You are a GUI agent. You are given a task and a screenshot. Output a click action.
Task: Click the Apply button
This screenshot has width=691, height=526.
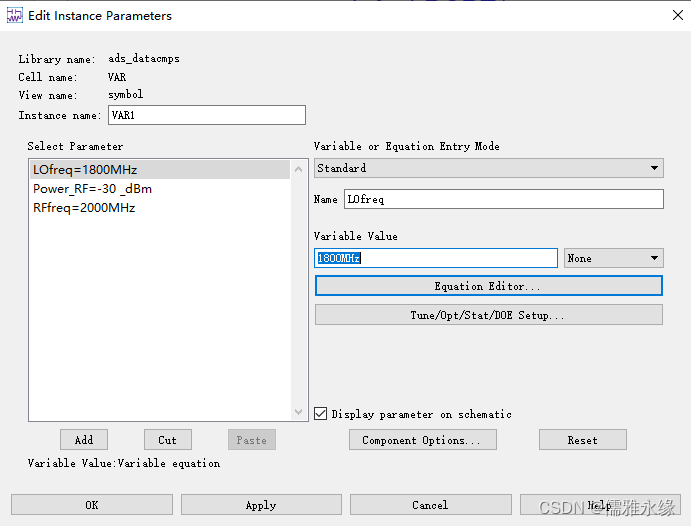261,504
